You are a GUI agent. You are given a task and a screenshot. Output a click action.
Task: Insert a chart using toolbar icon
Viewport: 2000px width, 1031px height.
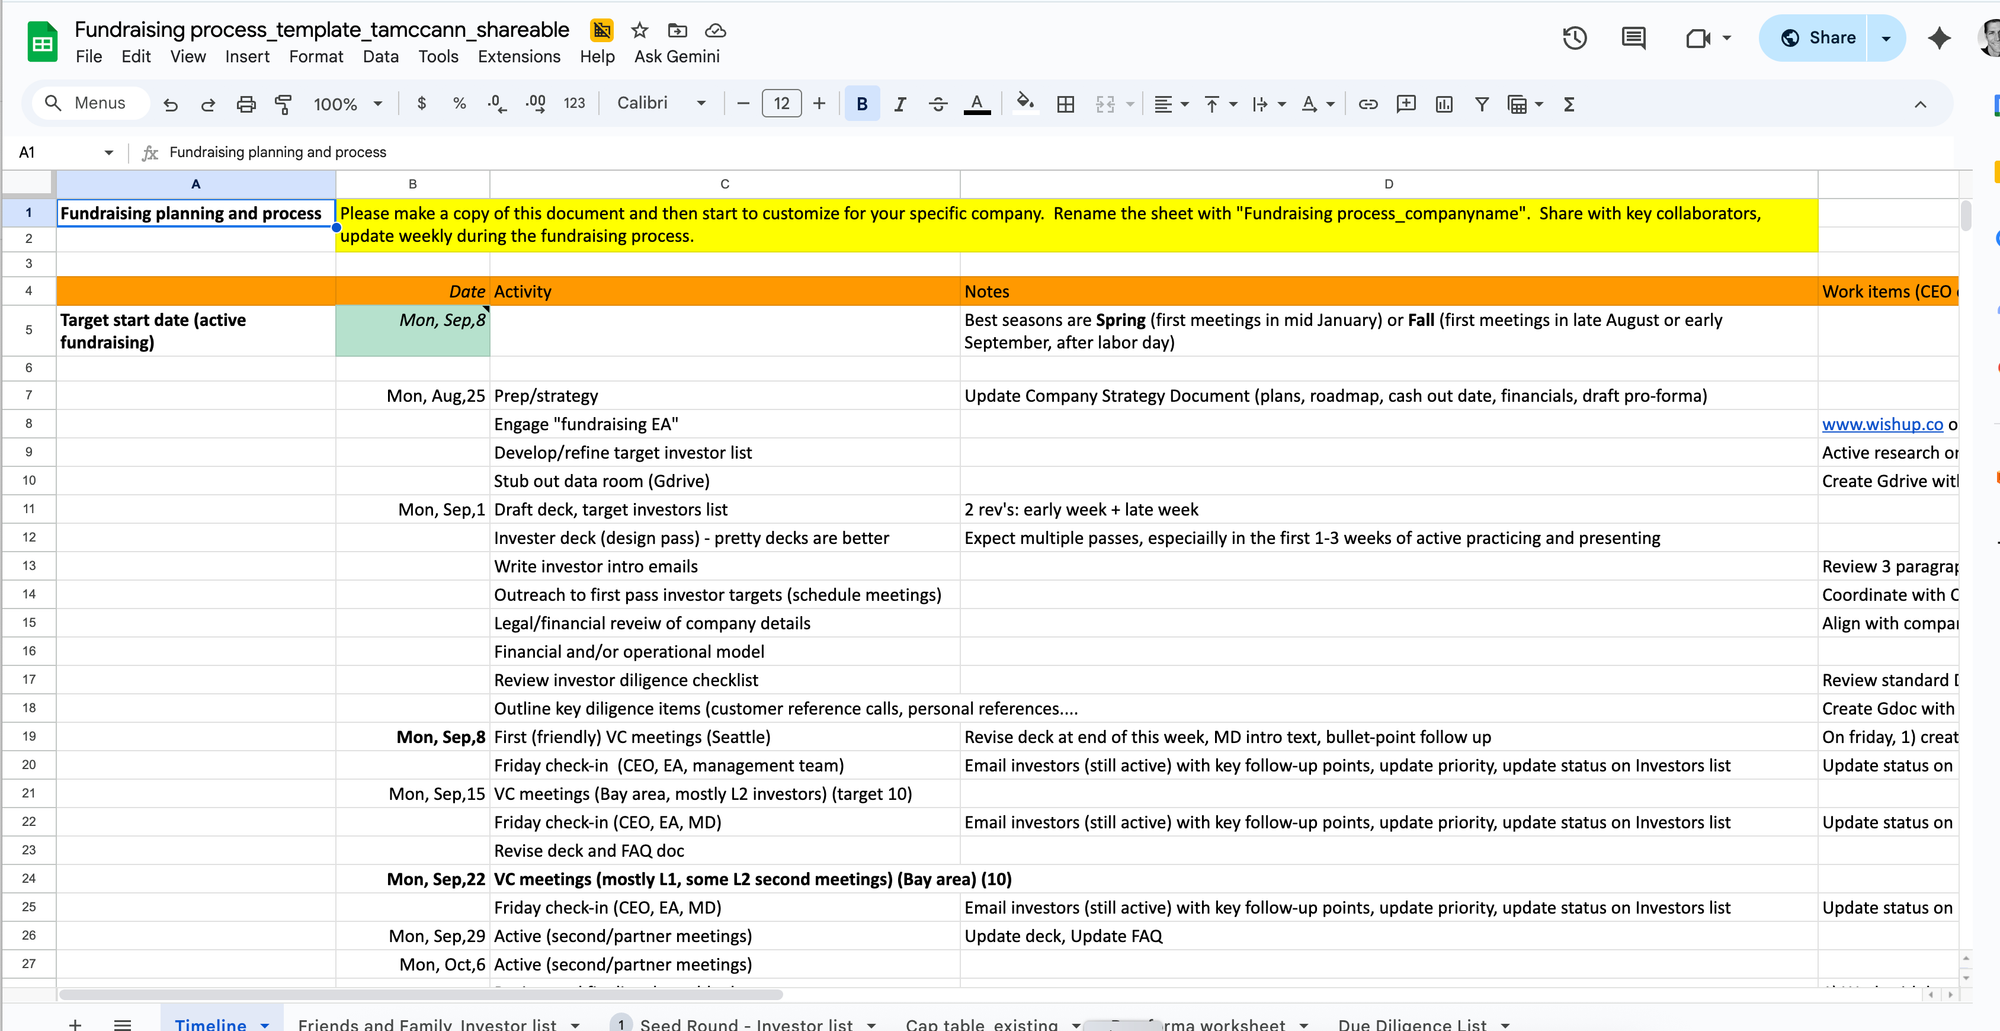(x=1444, y=104)
